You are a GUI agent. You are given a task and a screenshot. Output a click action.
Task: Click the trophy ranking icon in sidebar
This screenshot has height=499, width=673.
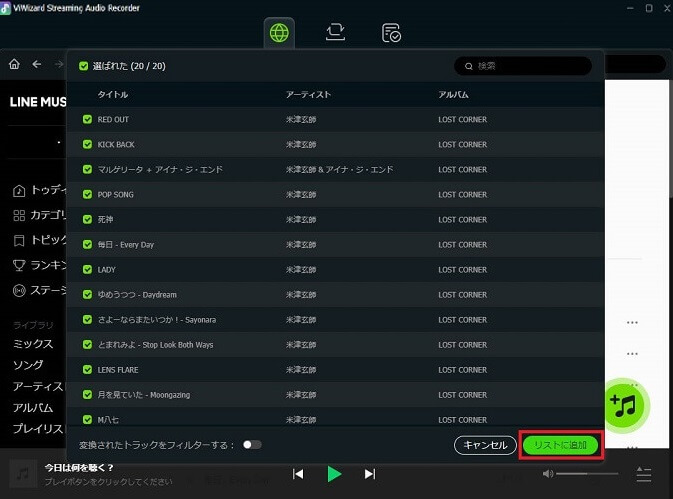(x=19, y=266)
